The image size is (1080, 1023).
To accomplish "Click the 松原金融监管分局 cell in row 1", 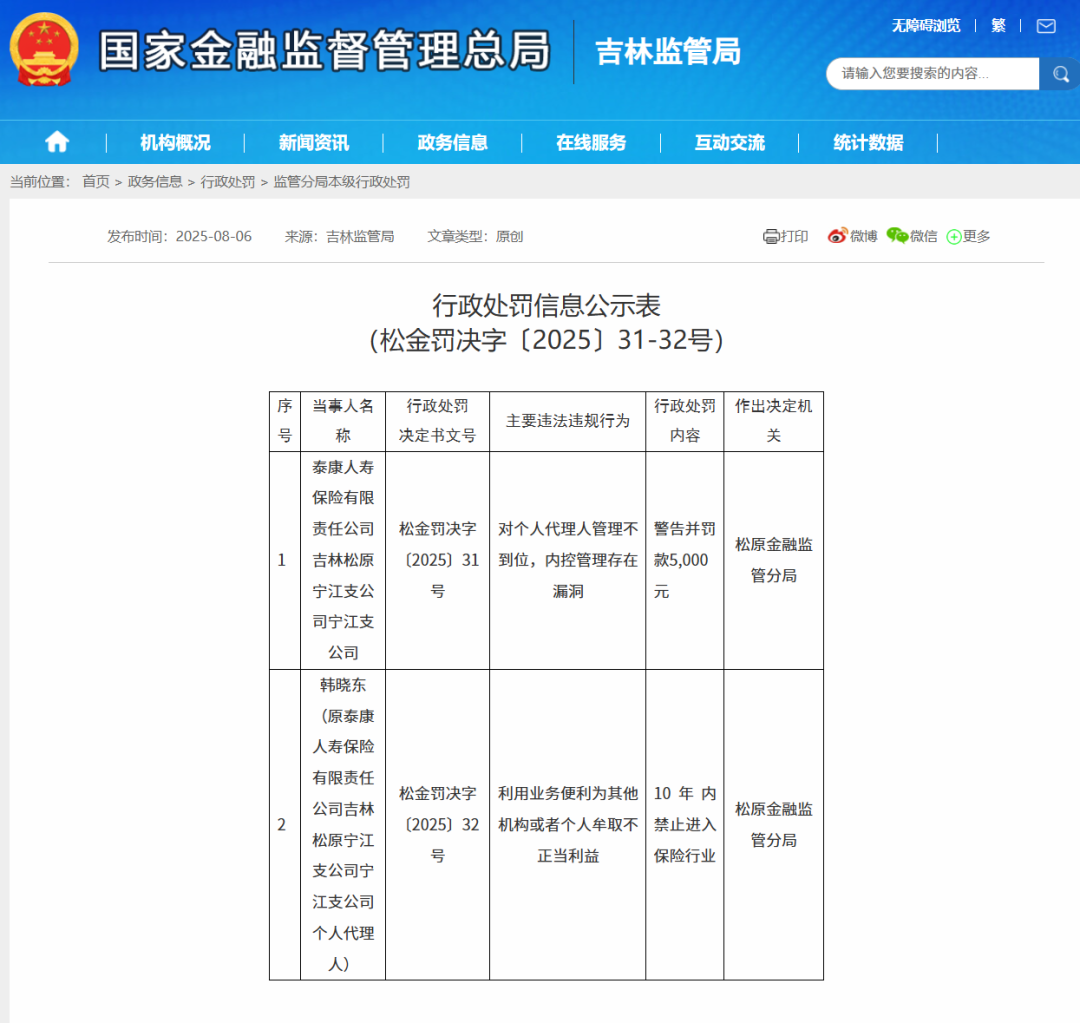I will (773, 560).
